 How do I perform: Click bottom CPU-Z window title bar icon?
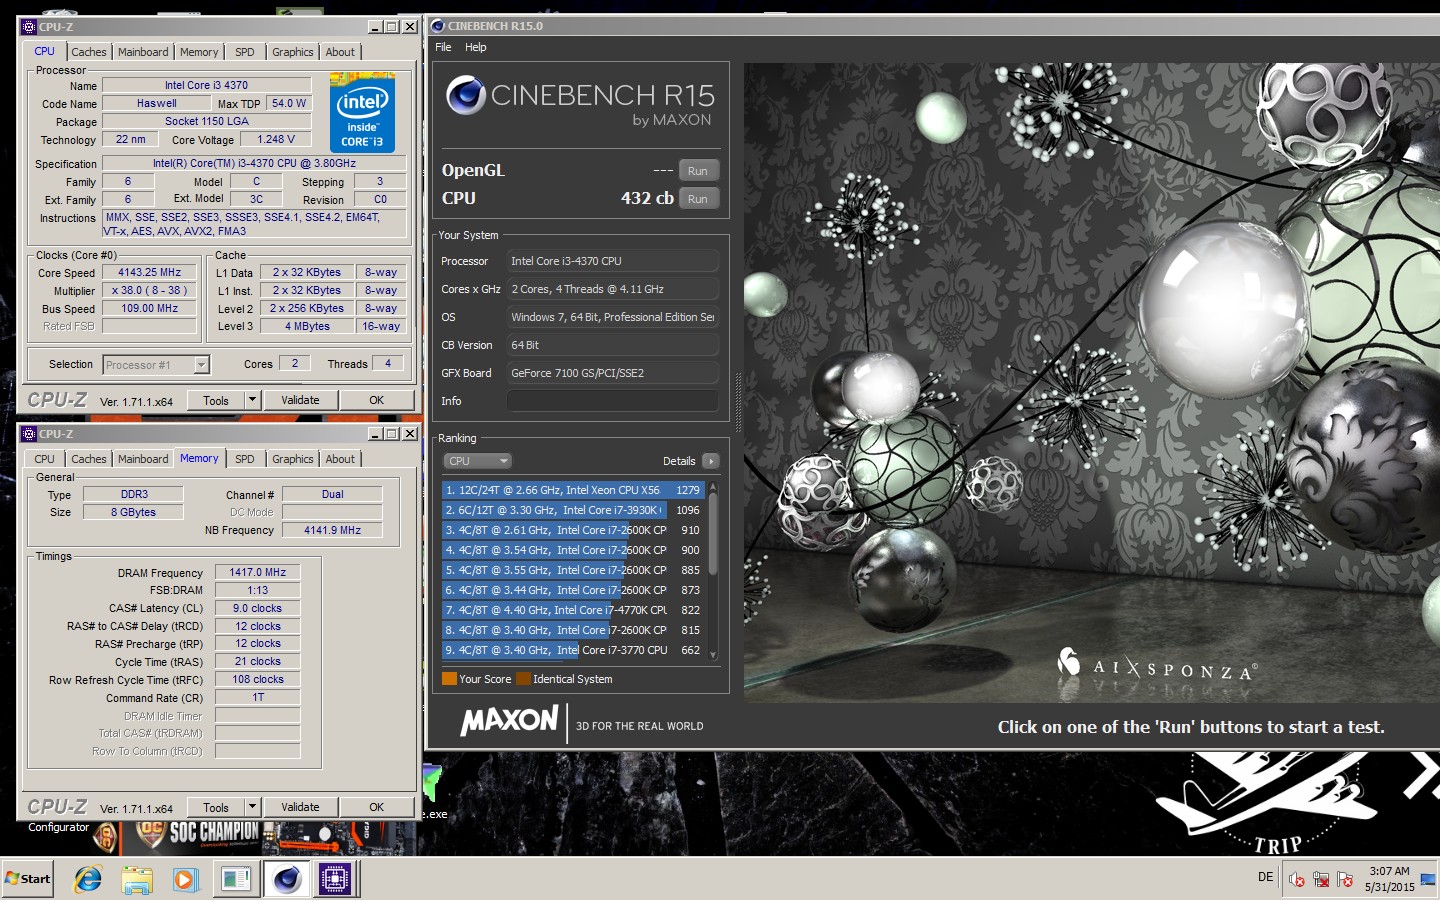point(29,434)
